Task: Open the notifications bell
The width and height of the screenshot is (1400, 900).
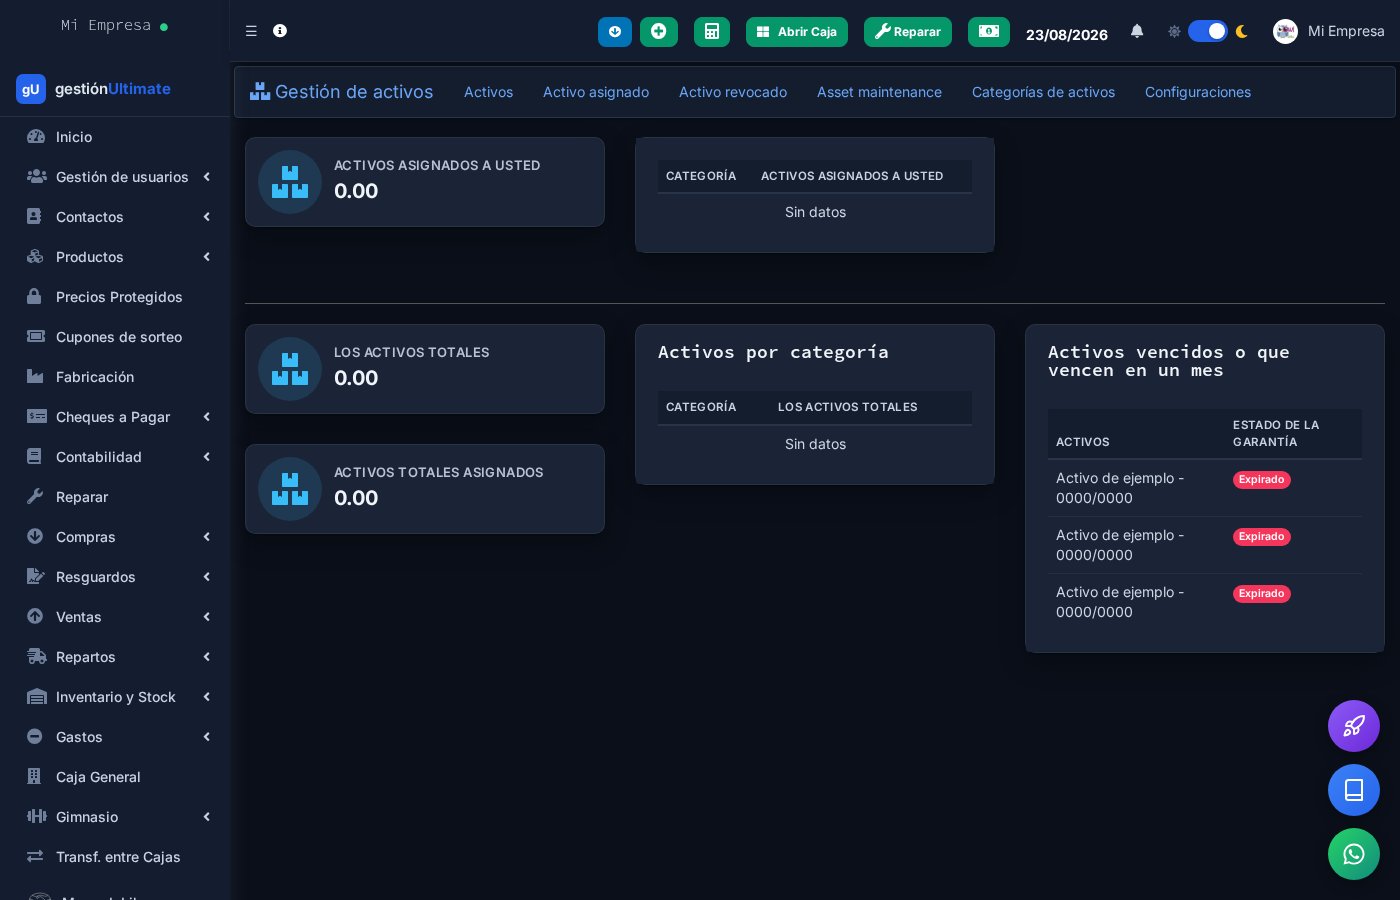Action: pos(1137,31)
